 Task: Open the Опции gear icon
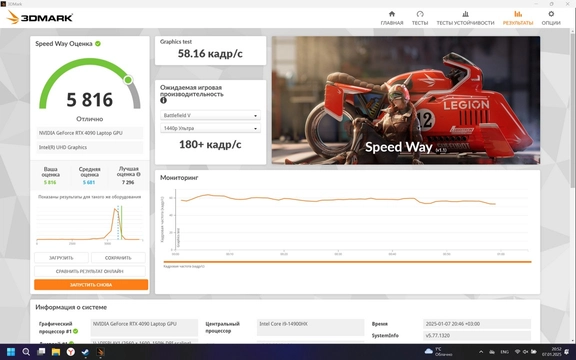551,14
